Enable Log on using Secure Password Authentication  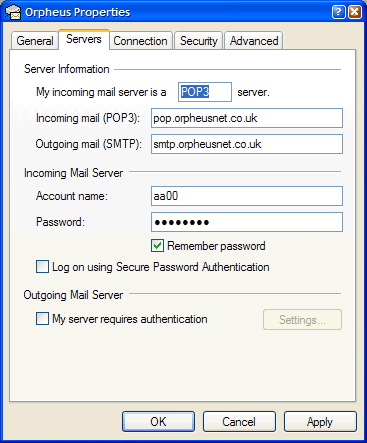[42, 267]
